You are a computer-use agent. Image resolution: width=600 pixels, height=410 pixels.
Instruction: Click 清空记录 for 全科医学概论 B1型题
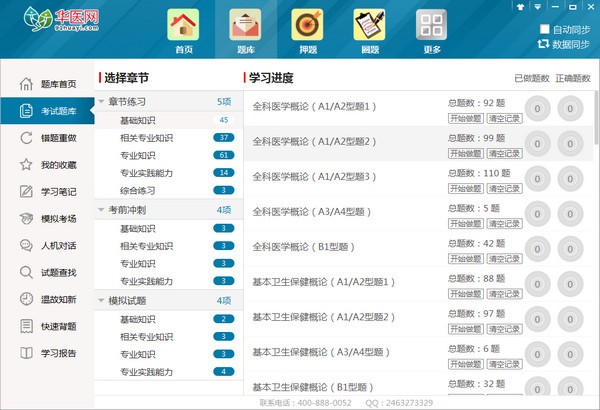504,259
